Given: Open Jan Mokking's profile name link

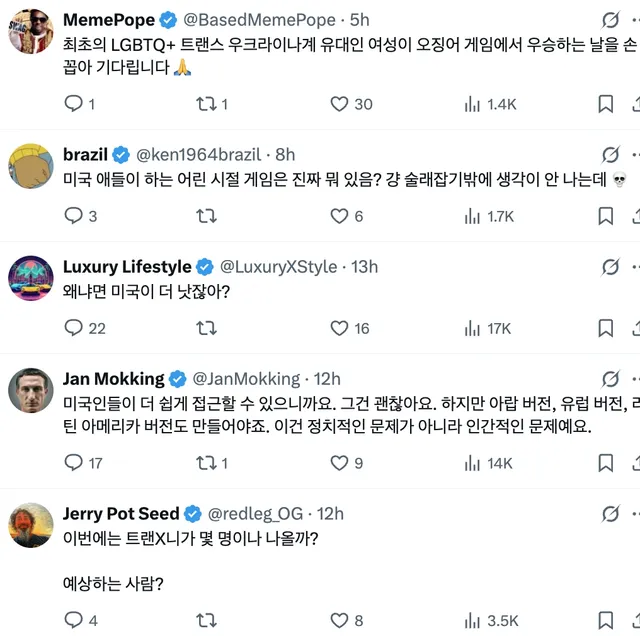Looking at the screenshot, I should pos(113,379).
